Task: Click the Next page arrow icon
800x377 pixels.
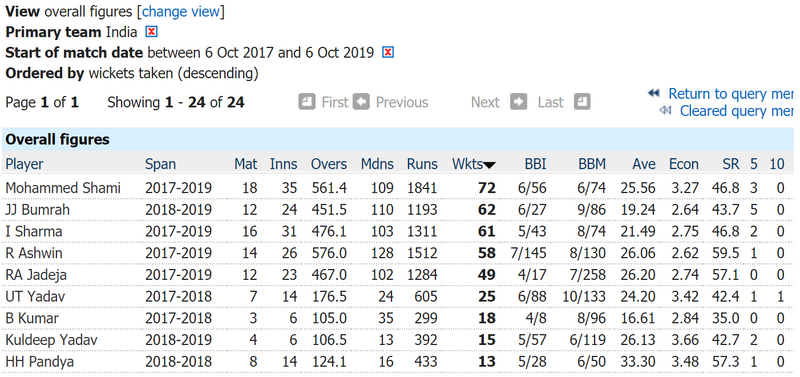Action: (x=519, y=102)
